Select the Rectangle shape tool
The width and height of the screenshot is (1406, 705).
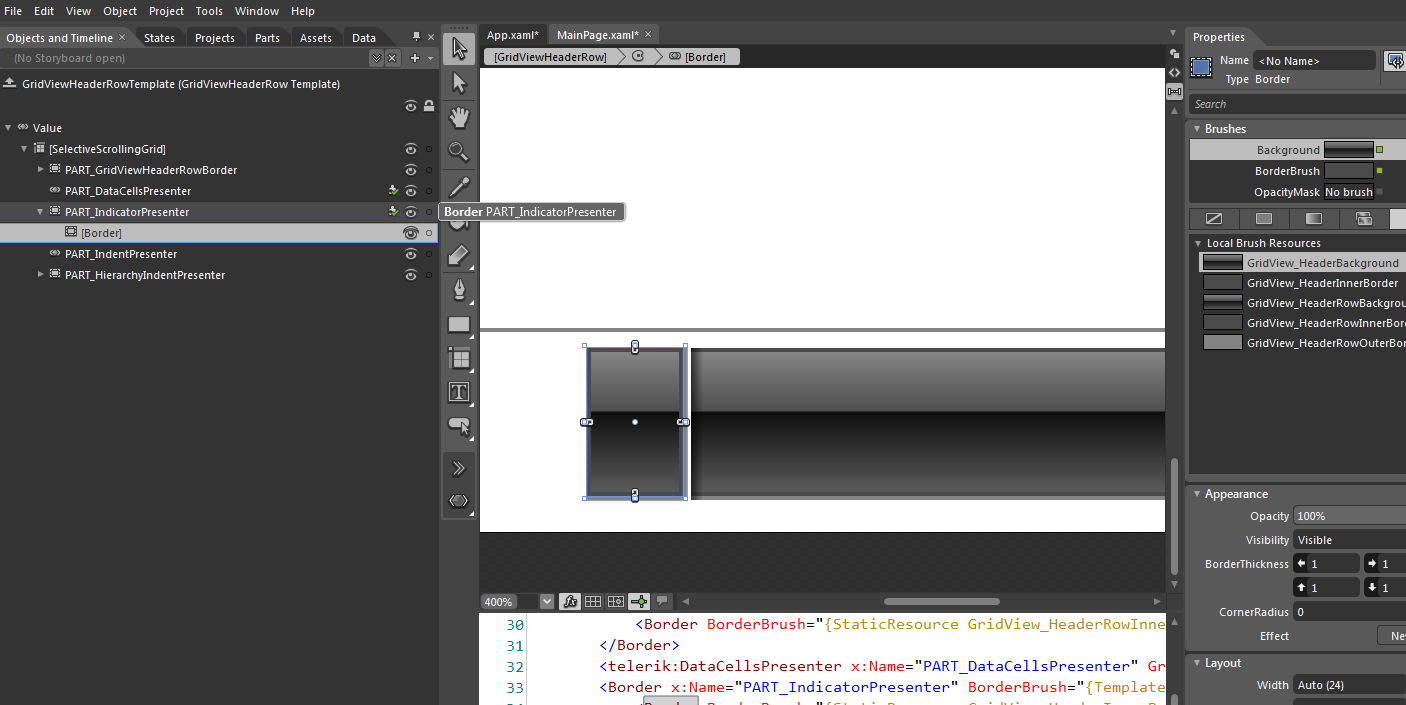point(459,324)
